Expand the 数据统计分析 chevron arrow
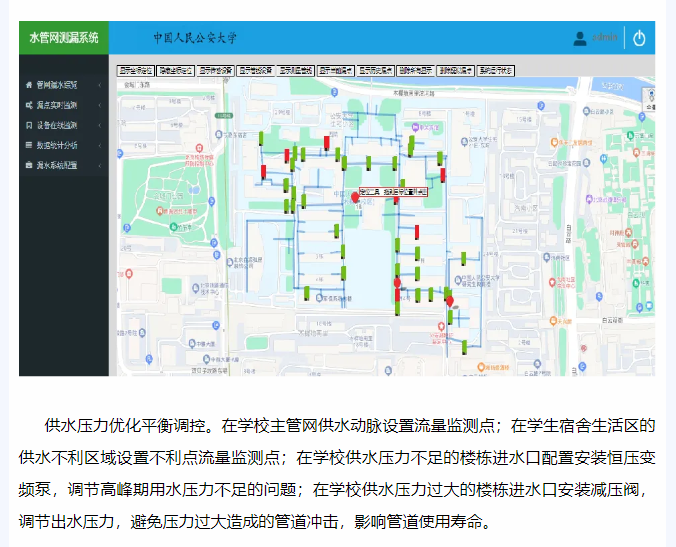Screen dimensions: 676x547 click(x=100, y=145)
